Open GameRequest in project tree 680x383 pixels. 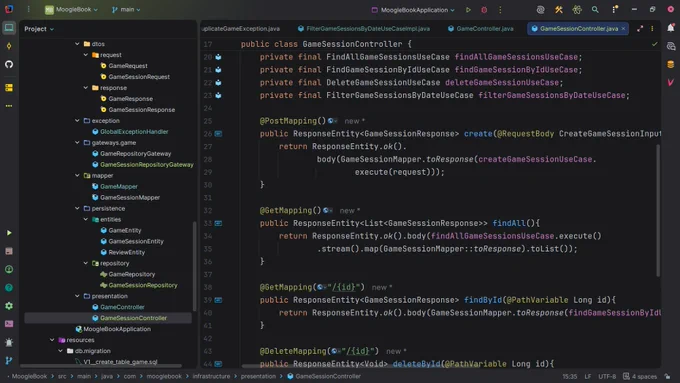click(128, 66)
